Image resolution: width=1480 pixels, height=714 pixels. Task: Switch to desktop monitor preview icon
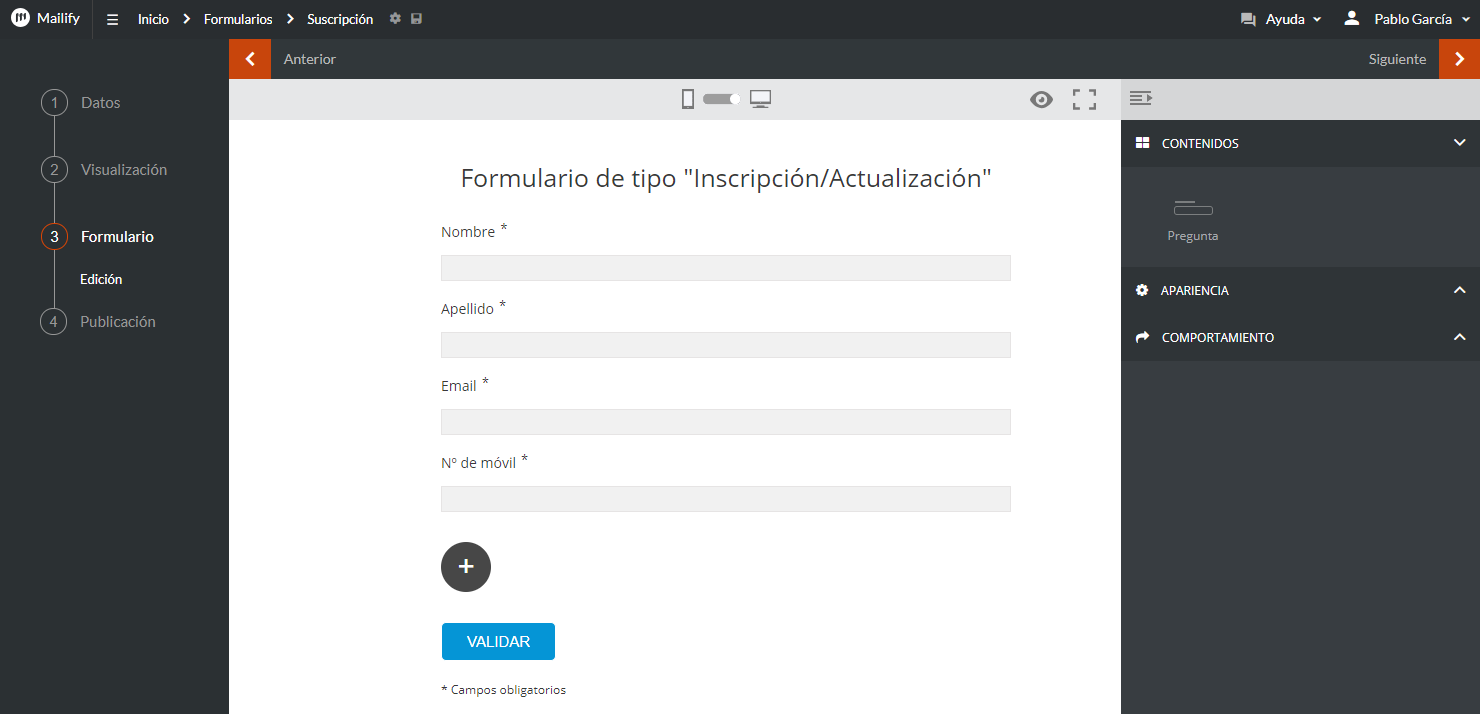click(760, 99)
